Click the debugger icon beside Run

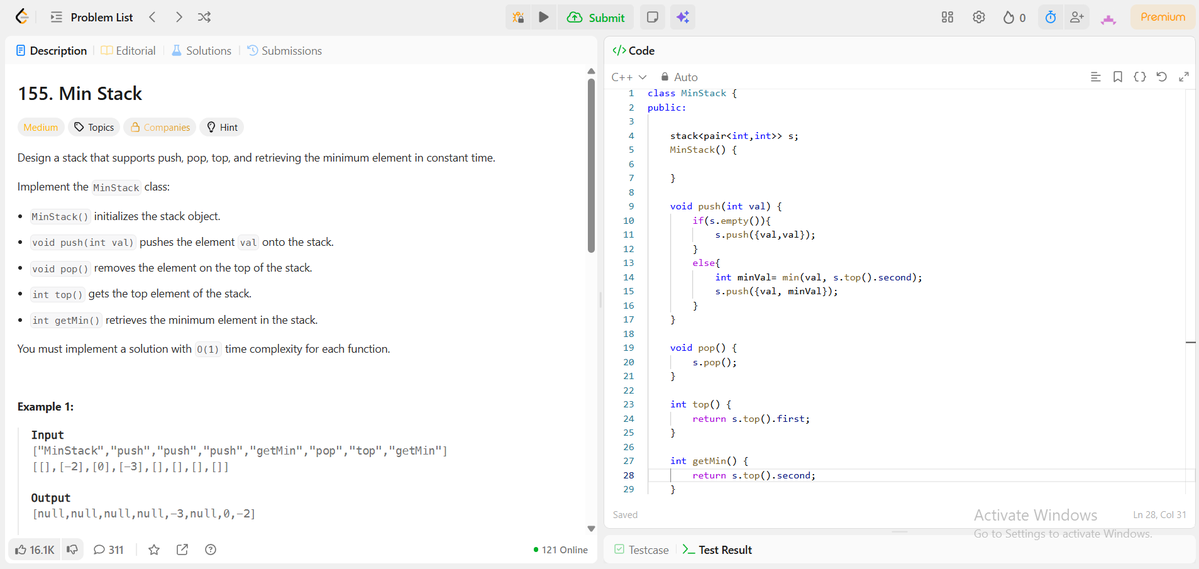point(518,17)
